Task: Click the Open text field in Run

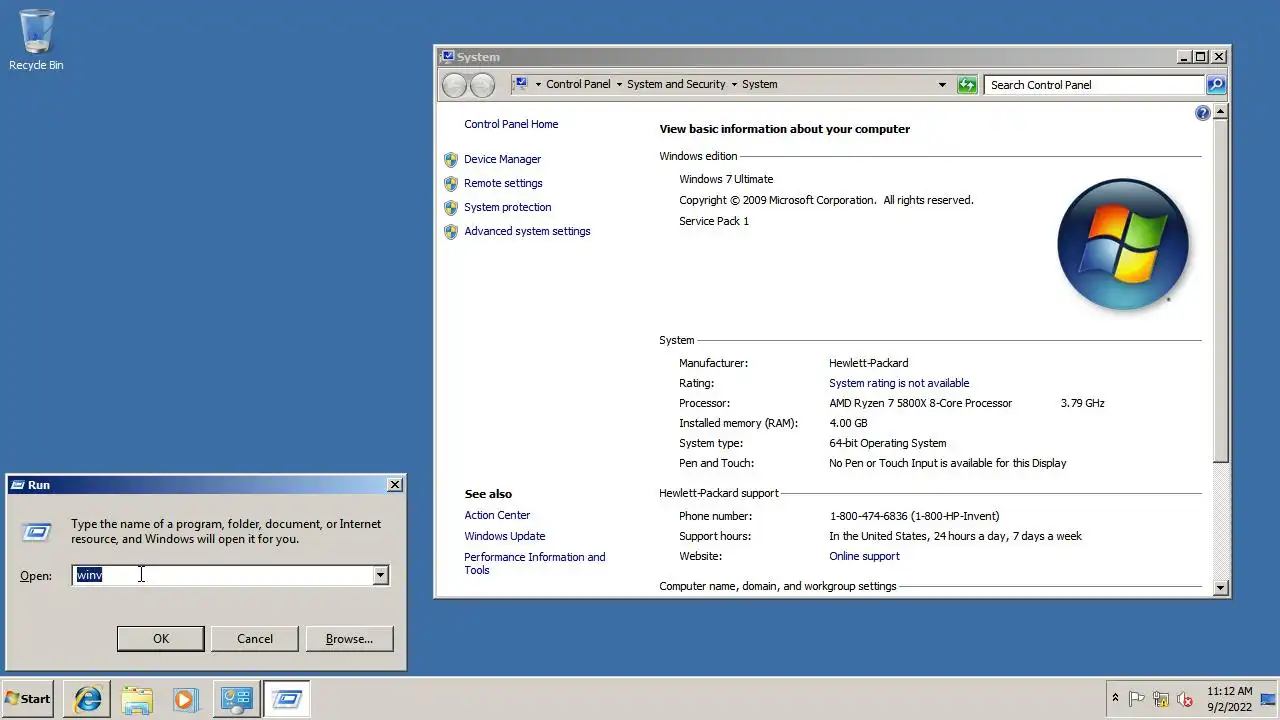Action: click(224, 575)
